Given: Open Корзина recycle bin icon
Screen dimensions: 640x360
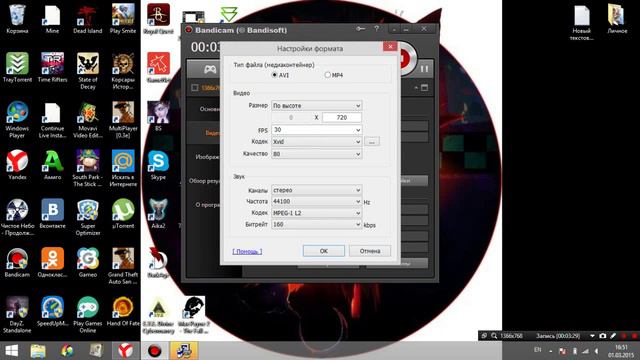Looking at the screenshot, I should click(17, 19).
